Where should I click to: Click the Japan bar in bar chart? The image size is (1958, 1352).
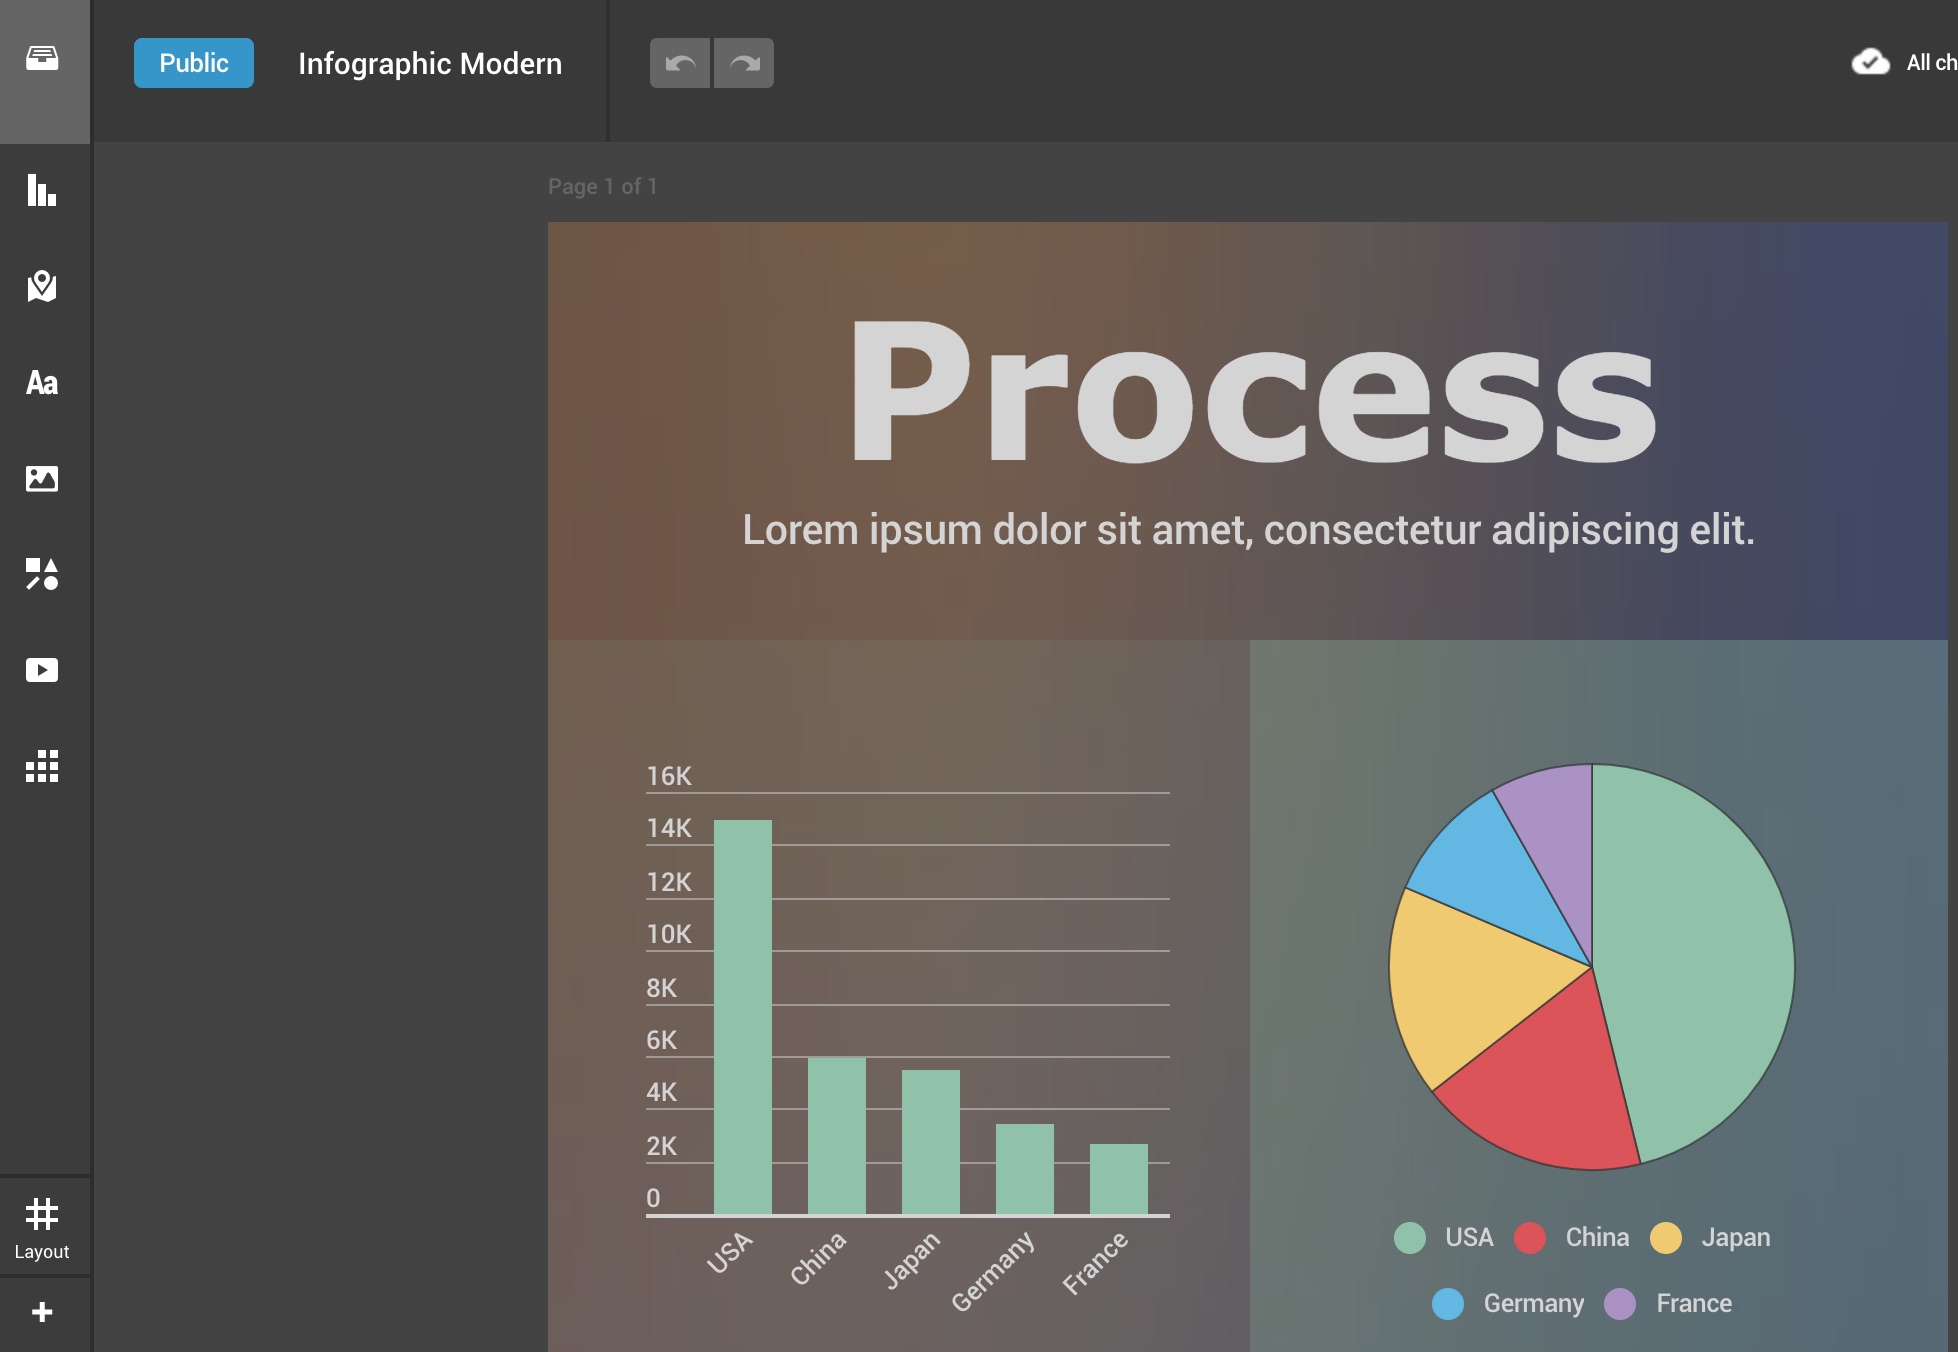point(931,1142)
